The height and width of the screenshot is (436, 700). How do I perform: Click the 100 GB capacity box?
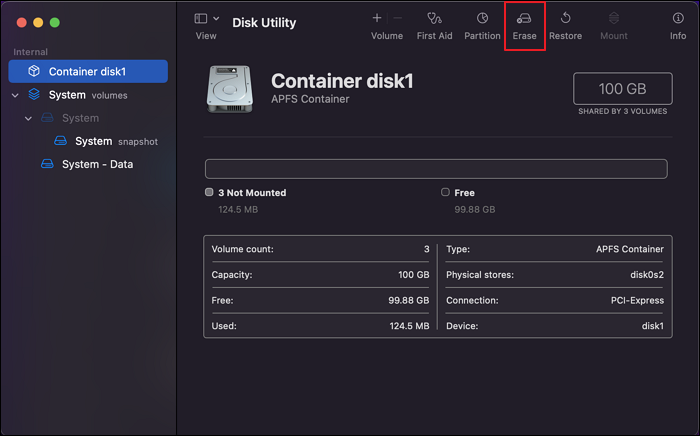(x=622, y=88)
